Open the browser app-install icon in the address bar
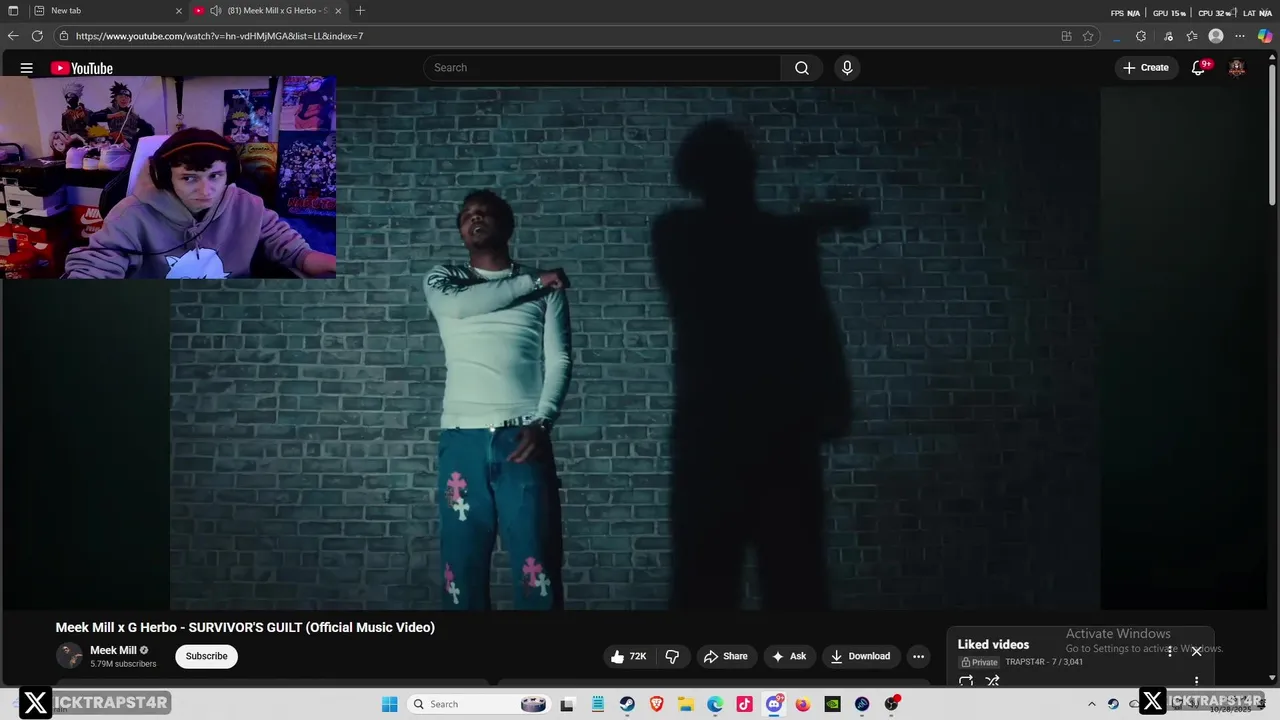The width and height of the screenshot is (1280, 720). point(1066,36)
